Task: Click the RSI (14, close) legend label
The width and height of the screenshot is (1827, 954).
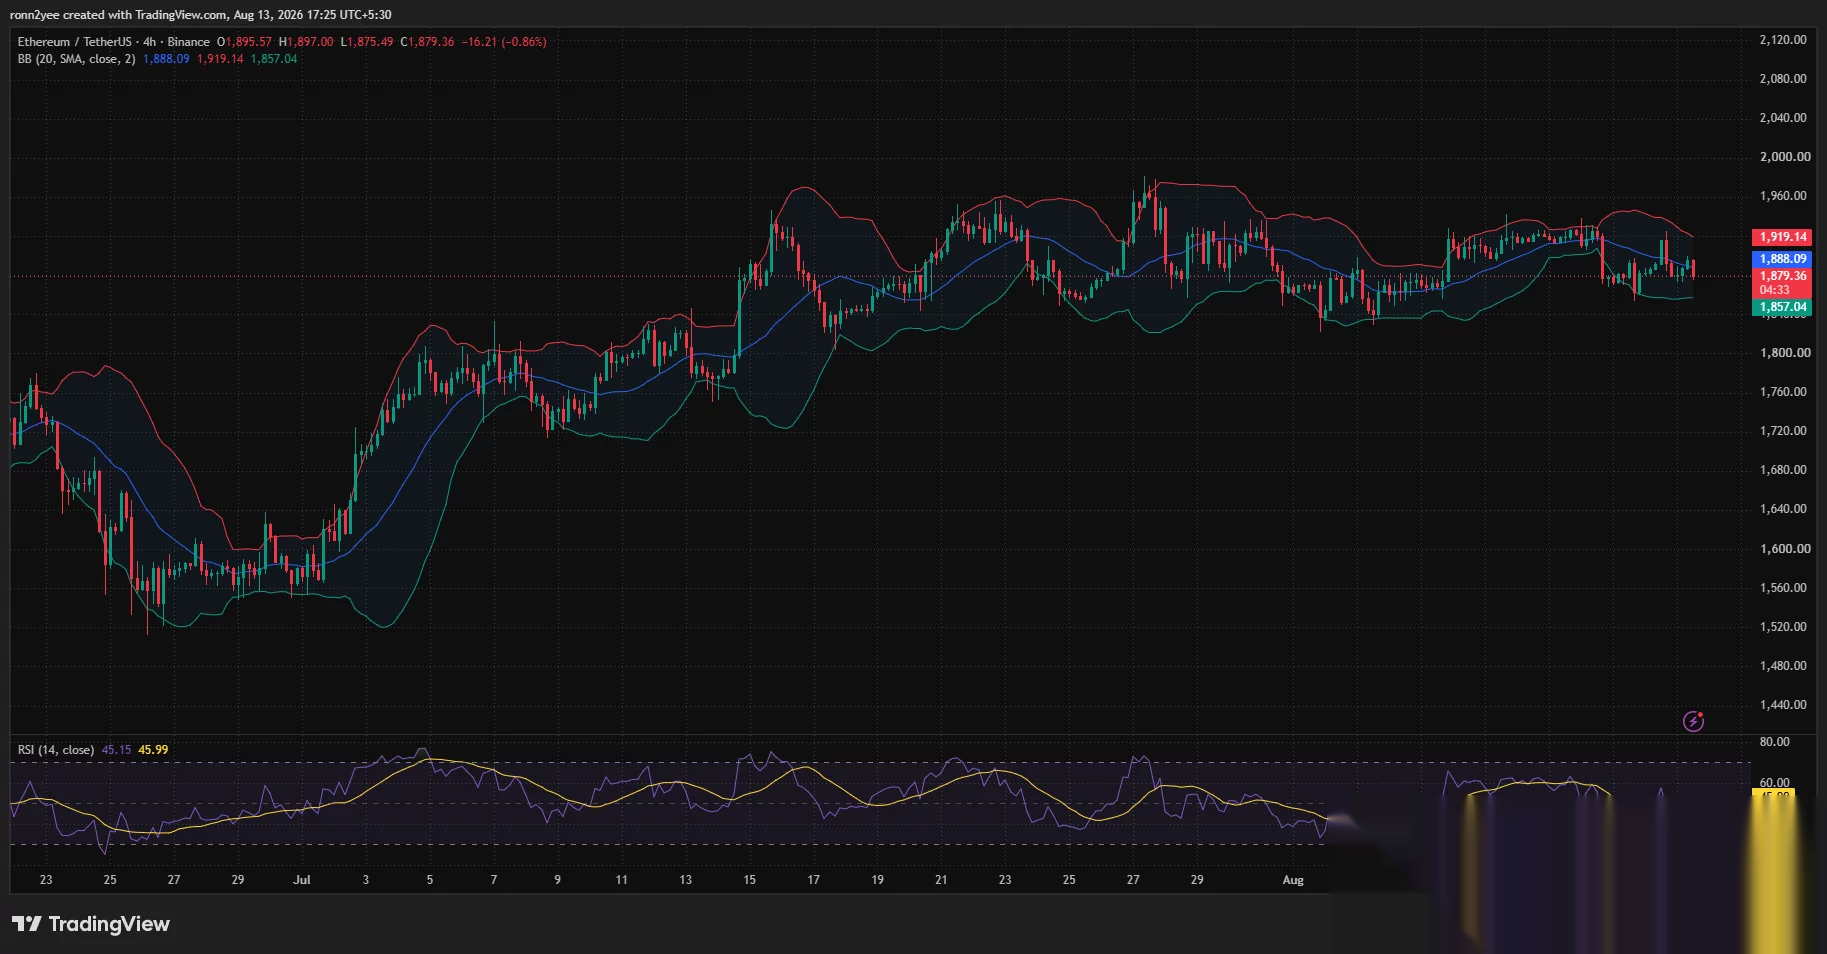Action: [56, 750]
